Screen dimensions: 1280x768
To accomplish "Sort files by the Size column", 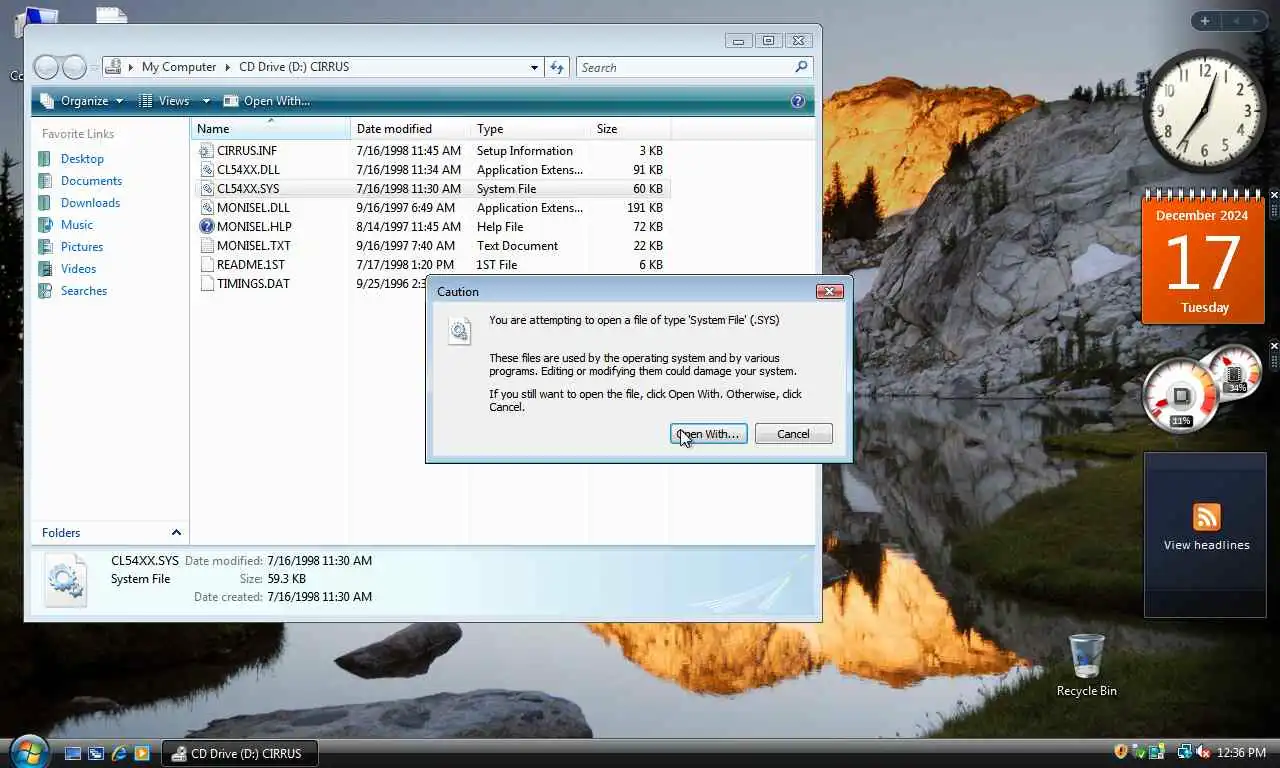I will (630, 129).
